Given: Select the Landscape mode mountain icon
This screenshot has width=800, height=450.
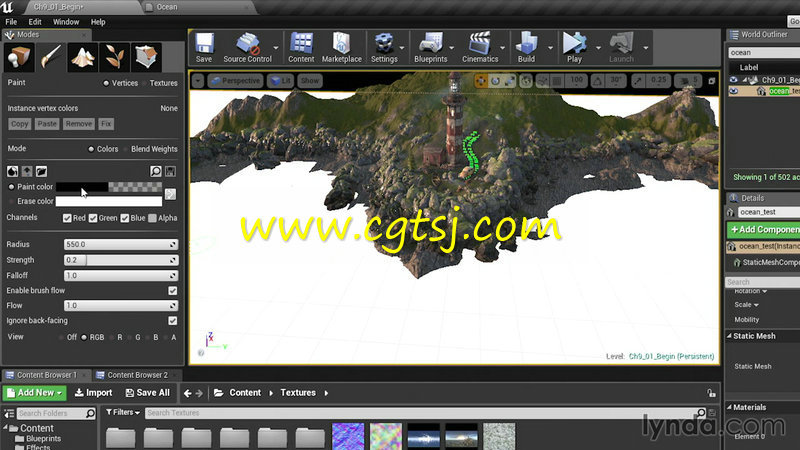Looking at the screenshot, I should coord(83,57).
